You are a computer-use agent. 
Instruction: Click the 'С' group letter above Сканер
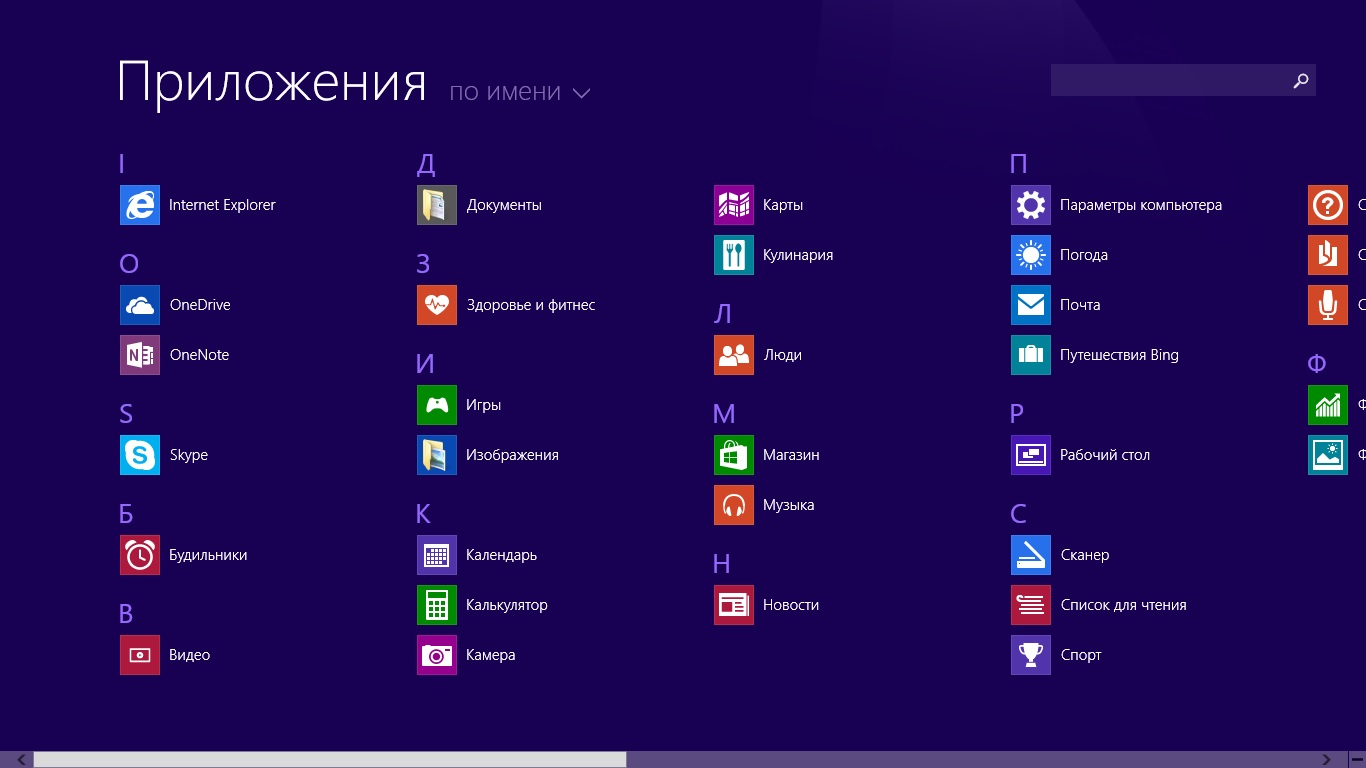click(1019, 514)
